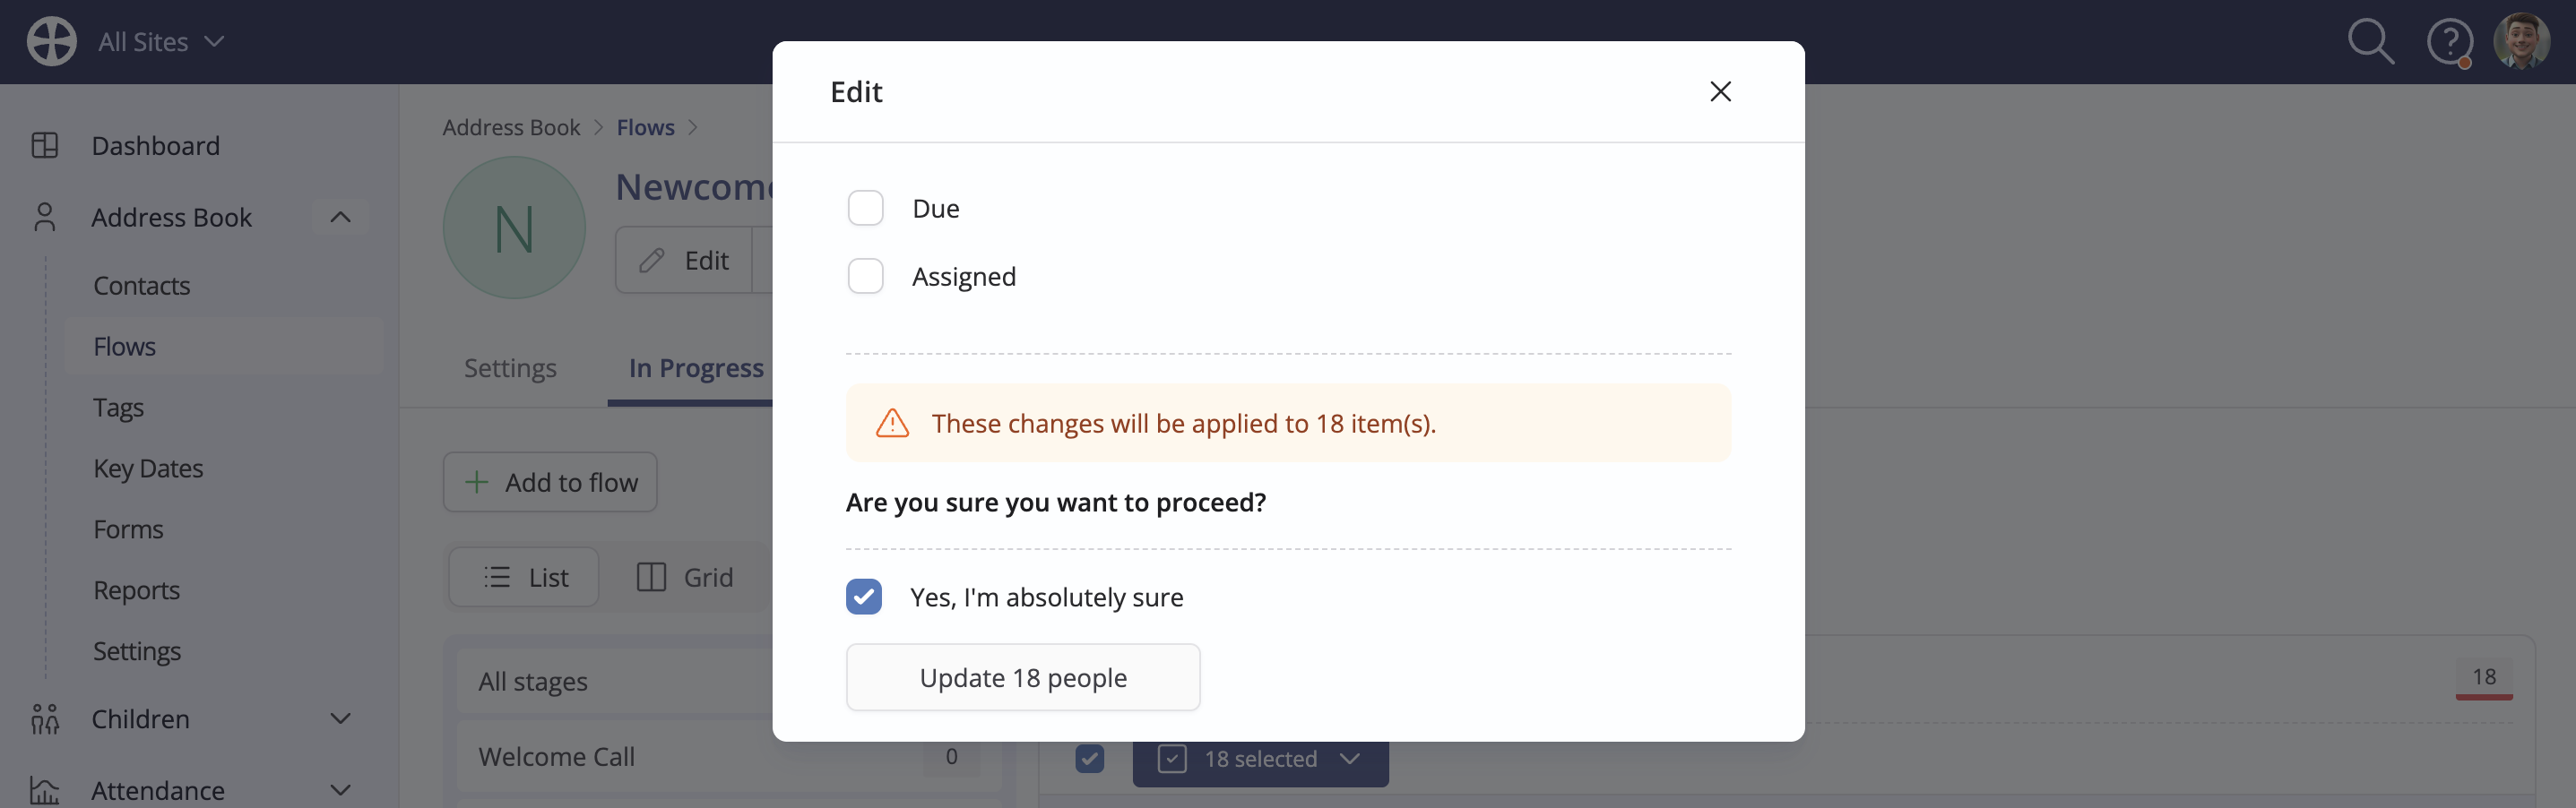The image size is (2576, 808).
Task: Click the Dashboard grid icon
Action: tap(45, 145)
